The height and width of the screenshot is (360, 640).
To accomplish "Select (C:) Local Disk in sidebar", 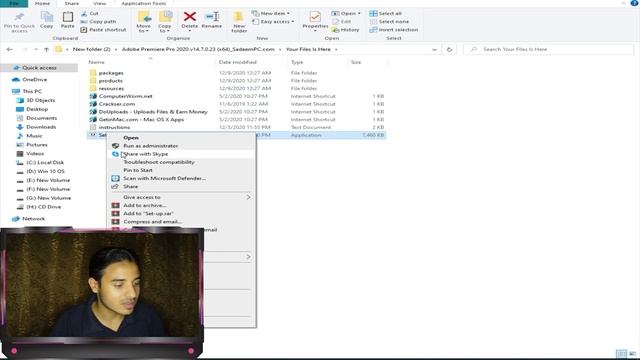I will pyautogui.click(x=45, y=162).
